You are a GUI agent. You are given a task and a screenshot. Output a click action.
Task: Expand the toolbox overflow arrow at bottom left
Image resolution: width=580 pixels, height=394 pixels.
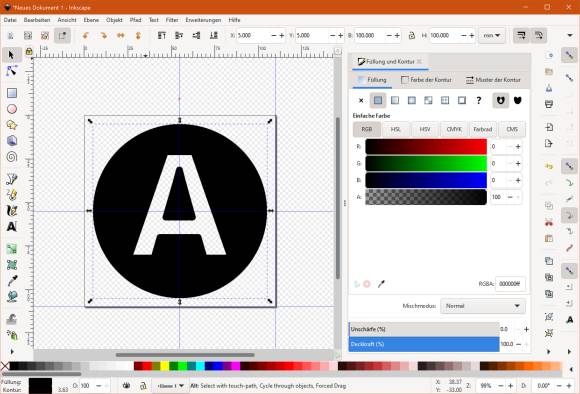coord(11,351)
